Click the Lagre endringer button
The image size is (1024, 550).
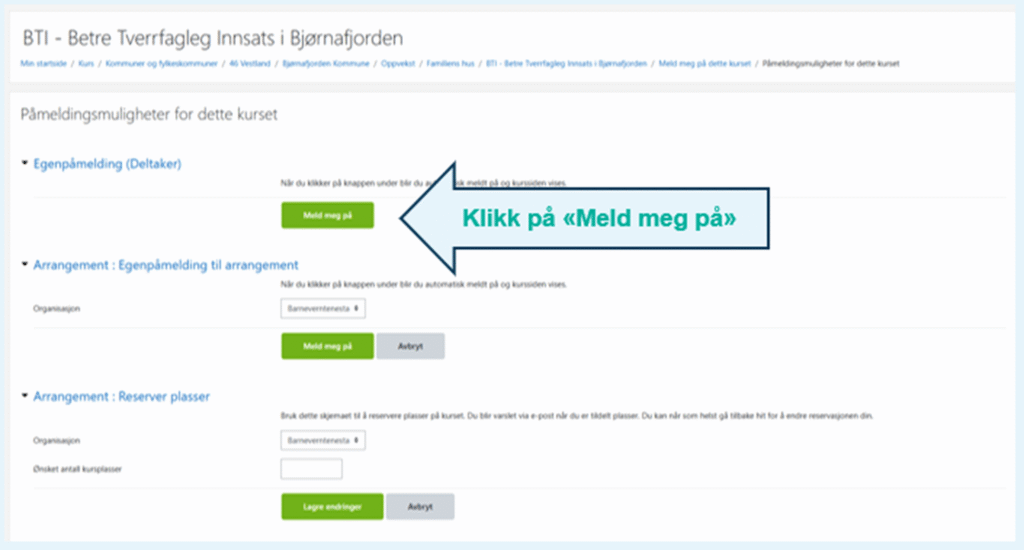coord(331,506)
